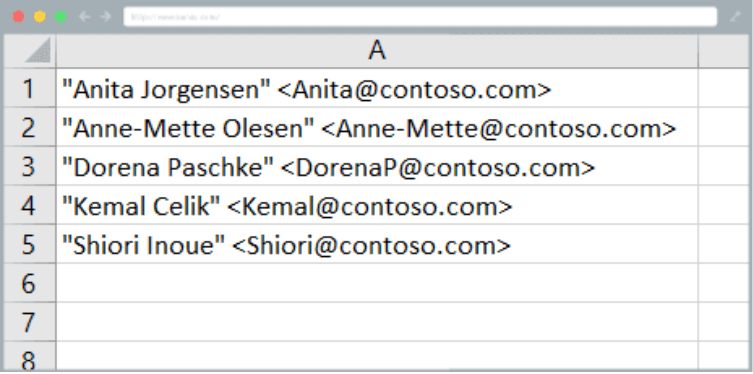Select row 5 header
753x374 pixels.
coord(29,244)
